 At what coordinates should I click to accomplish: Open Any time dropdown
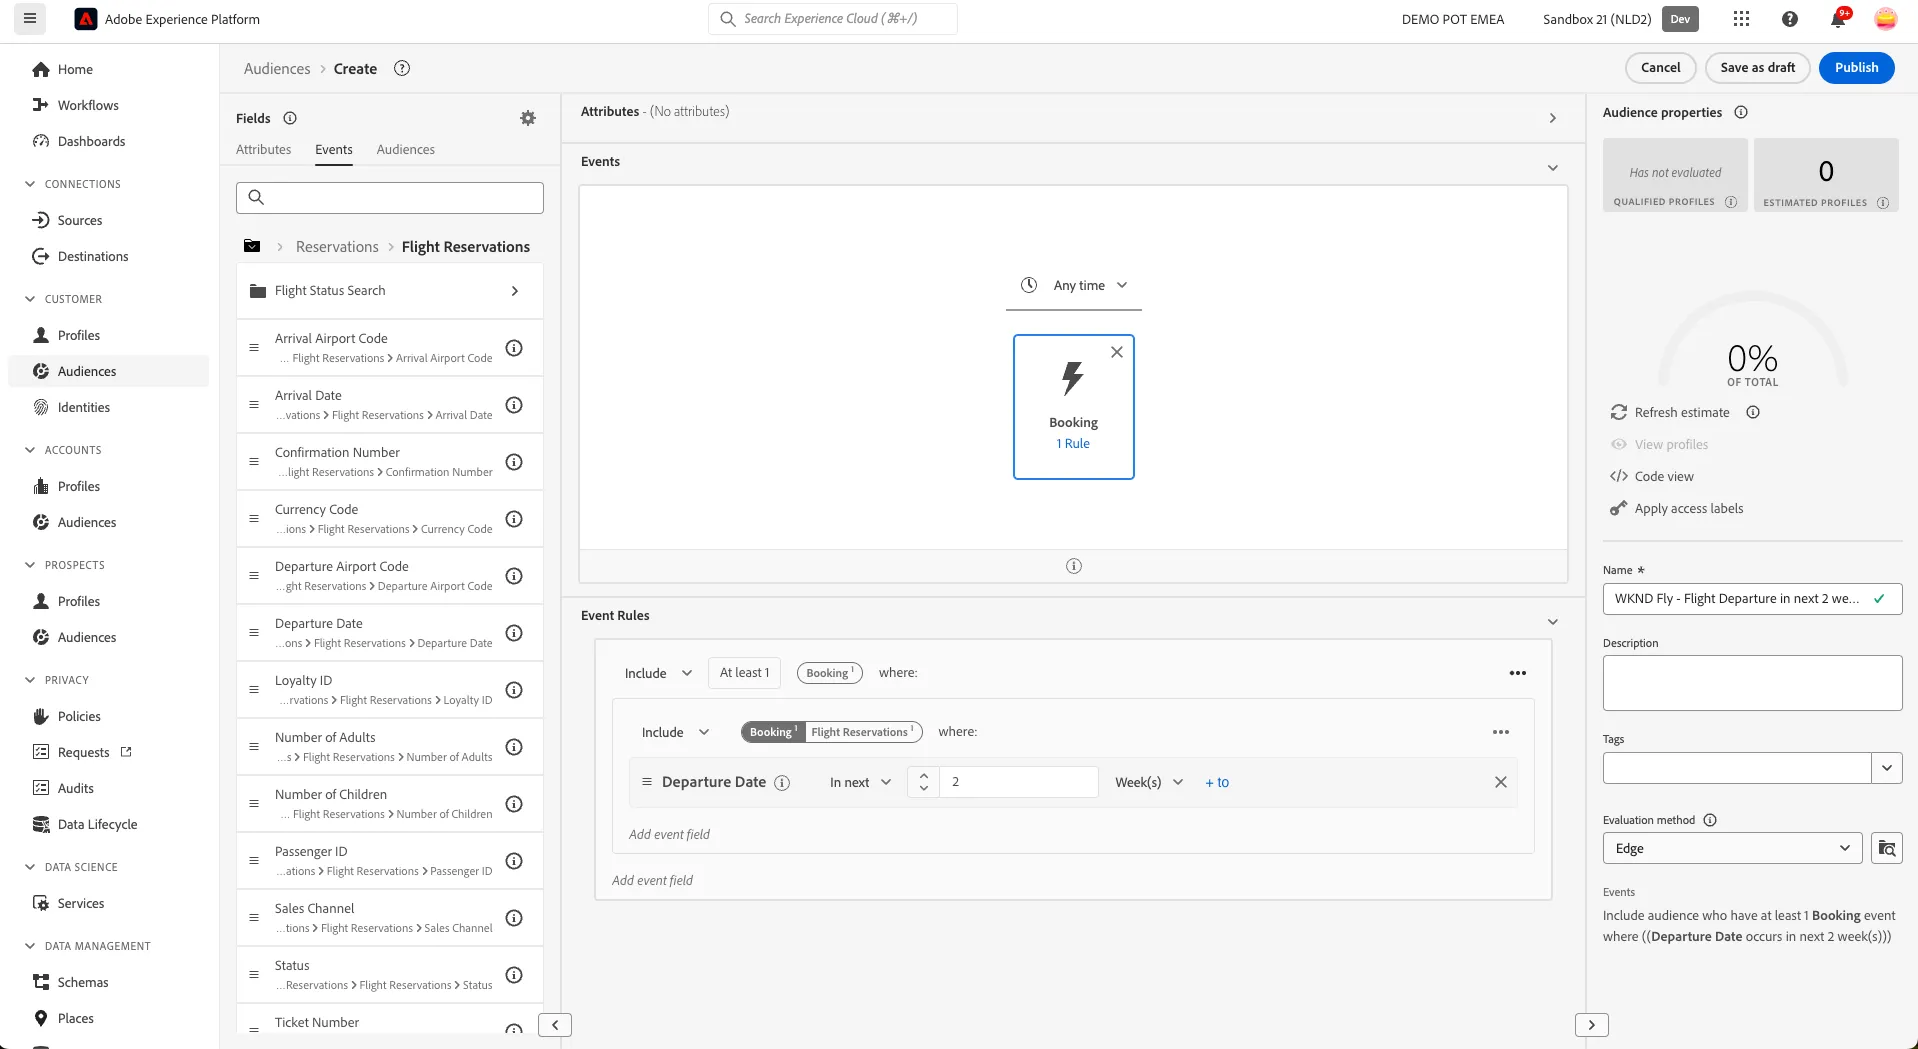pyautogui.click(x=1074, y=285)
